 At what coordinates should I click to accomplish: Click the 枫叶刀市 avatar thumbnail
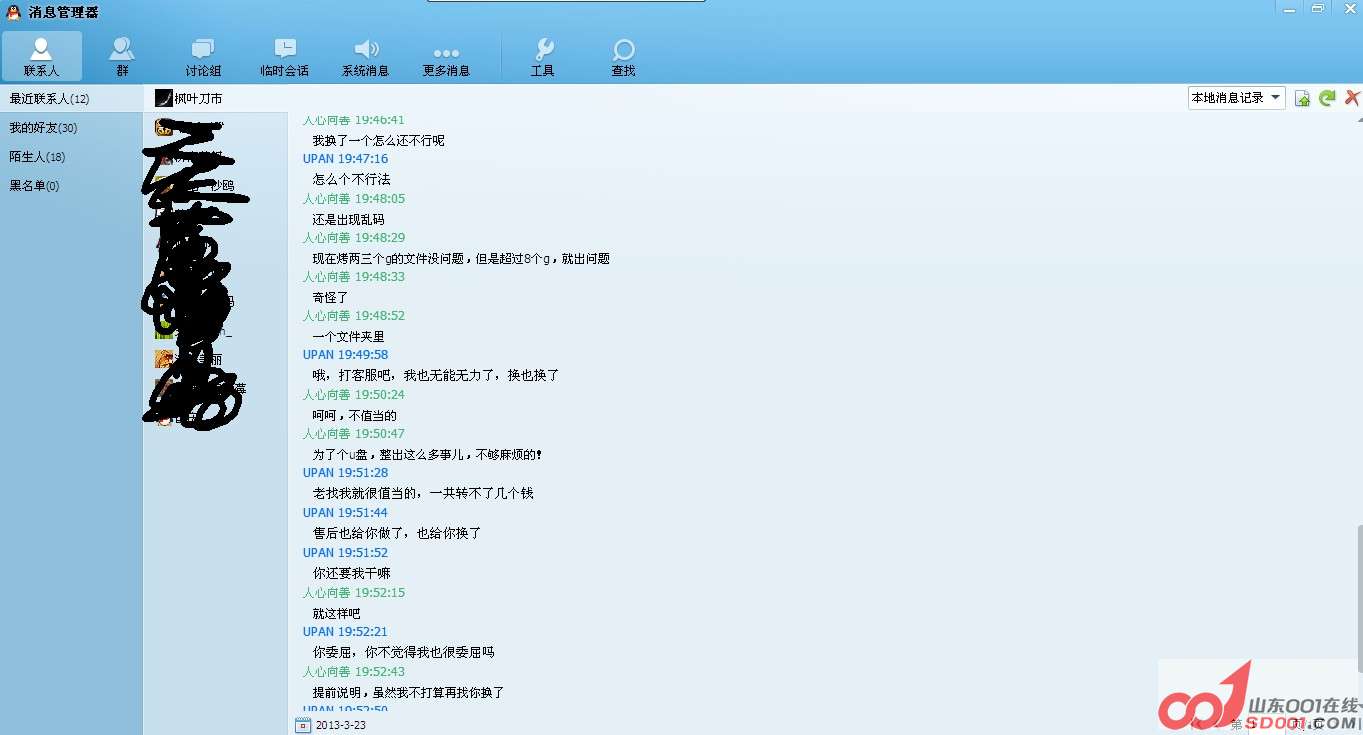click(x=164, y=98)
